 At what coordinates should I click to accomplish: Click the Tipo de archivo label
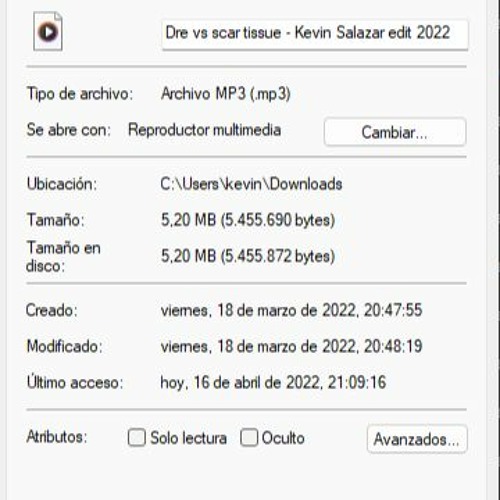click(x=80, y=94)
